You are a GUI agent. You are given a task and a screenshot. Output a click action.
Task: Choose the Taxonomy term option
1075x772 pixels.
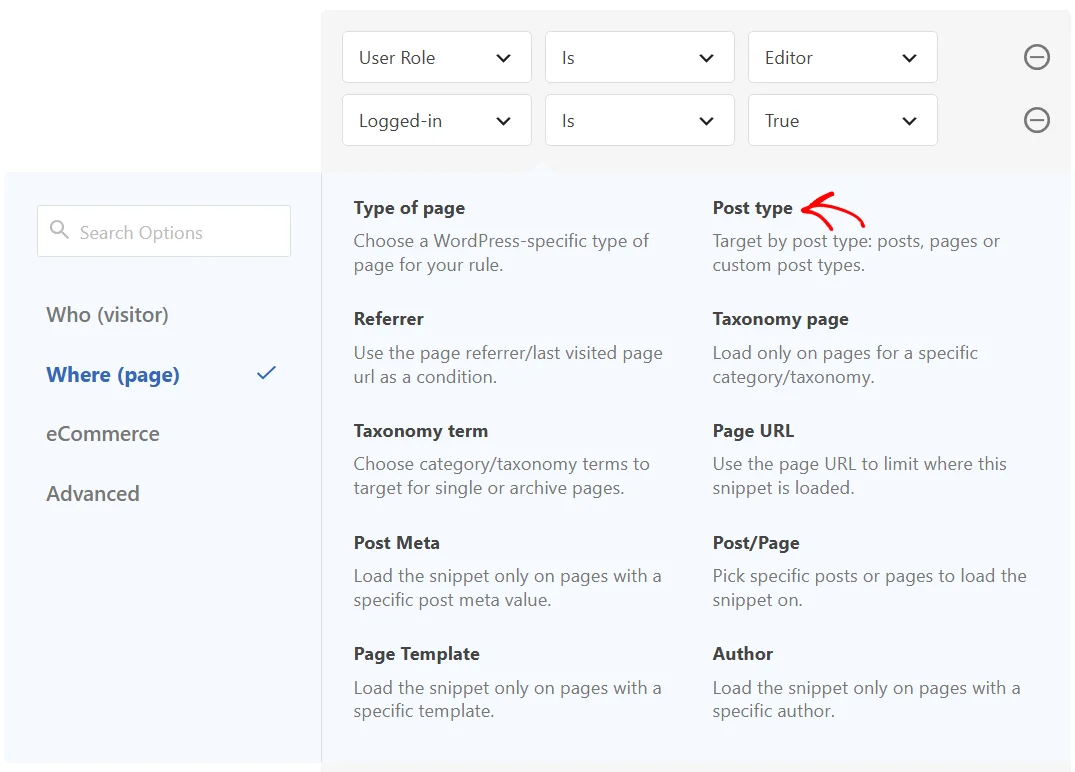tap(421, 431)
